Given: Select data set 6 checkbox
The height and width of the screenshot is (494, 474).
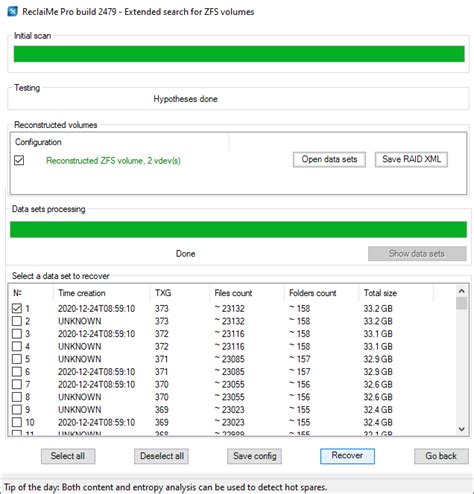Looking at the screenshot, I should (17, 372).
